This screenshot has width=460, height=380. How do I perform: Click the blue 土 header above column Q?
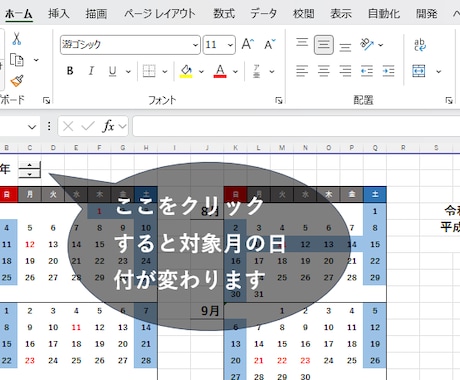pyautogui.click(x=375, y=194)
